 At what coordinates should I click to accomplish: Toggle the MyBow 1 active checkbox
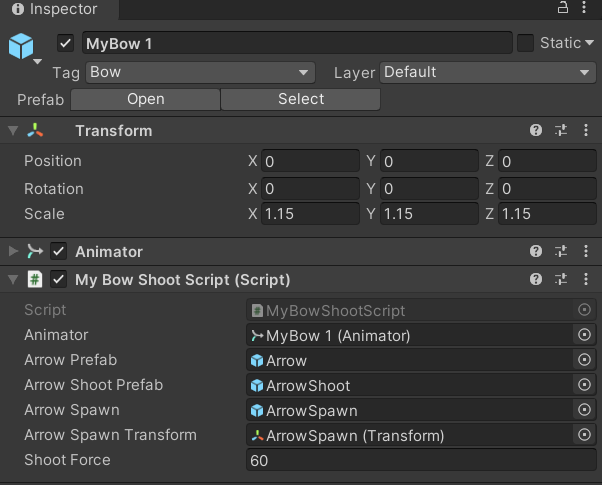pyautogui.click(x=66, y=43)
